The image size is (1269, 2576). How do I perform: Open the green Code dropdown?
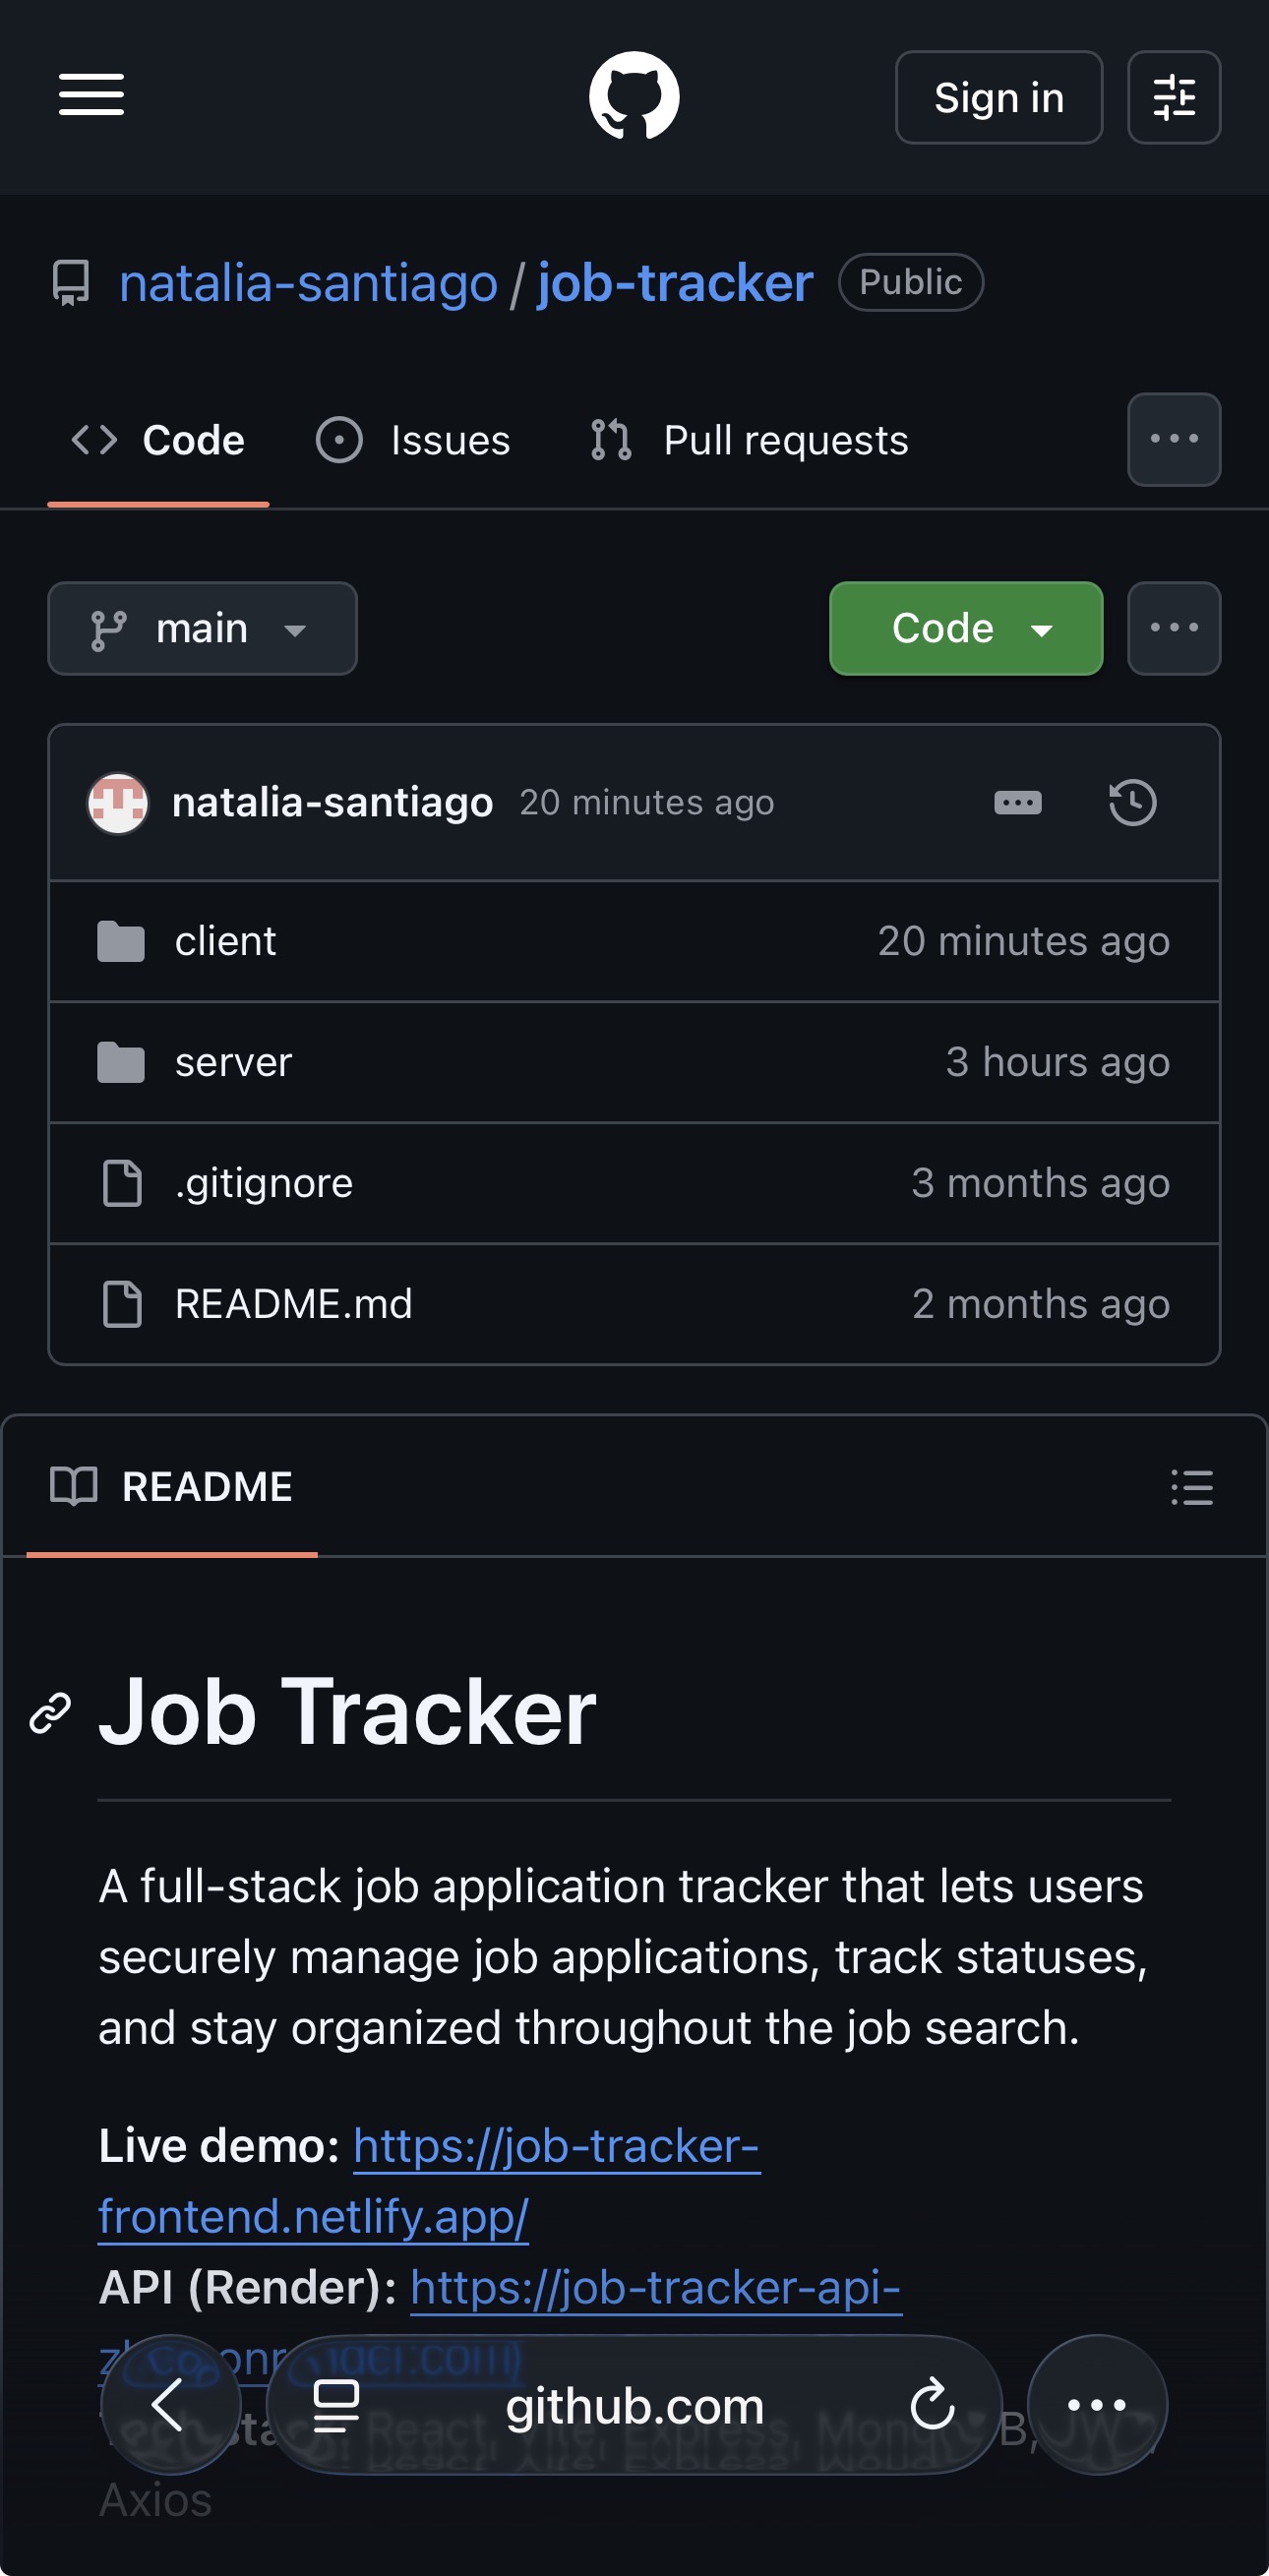(x=965, y=629)
